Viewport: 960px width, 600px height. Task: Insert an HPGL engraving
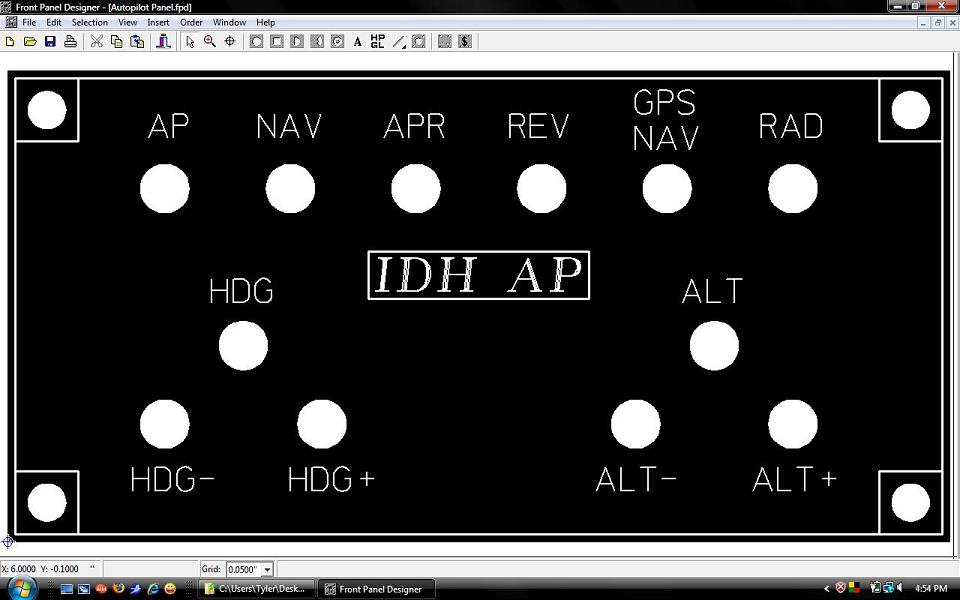(x=378, y=42)
